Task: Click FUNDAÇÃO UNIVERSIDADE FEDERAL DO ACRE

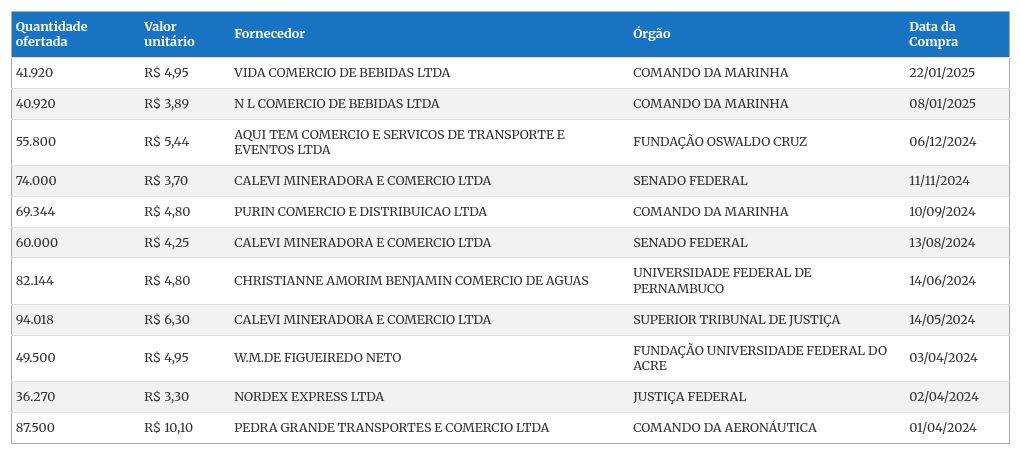Action: click(x=760, y=358)
